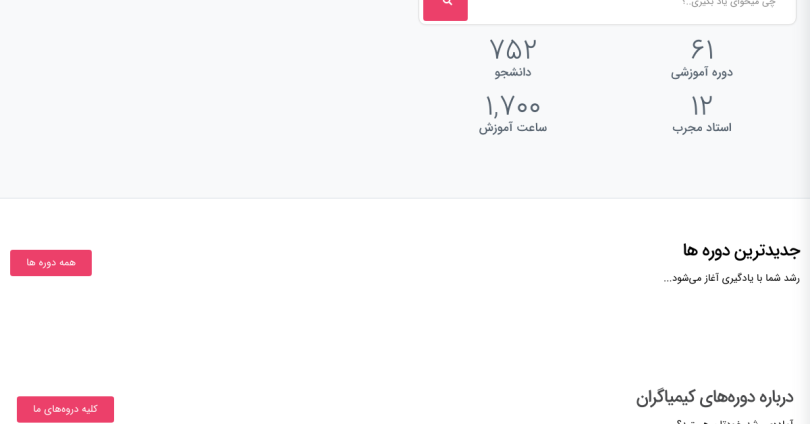Click the 61 courses counter number
This screenshot has width=810, height=424.
coord(702,49)
